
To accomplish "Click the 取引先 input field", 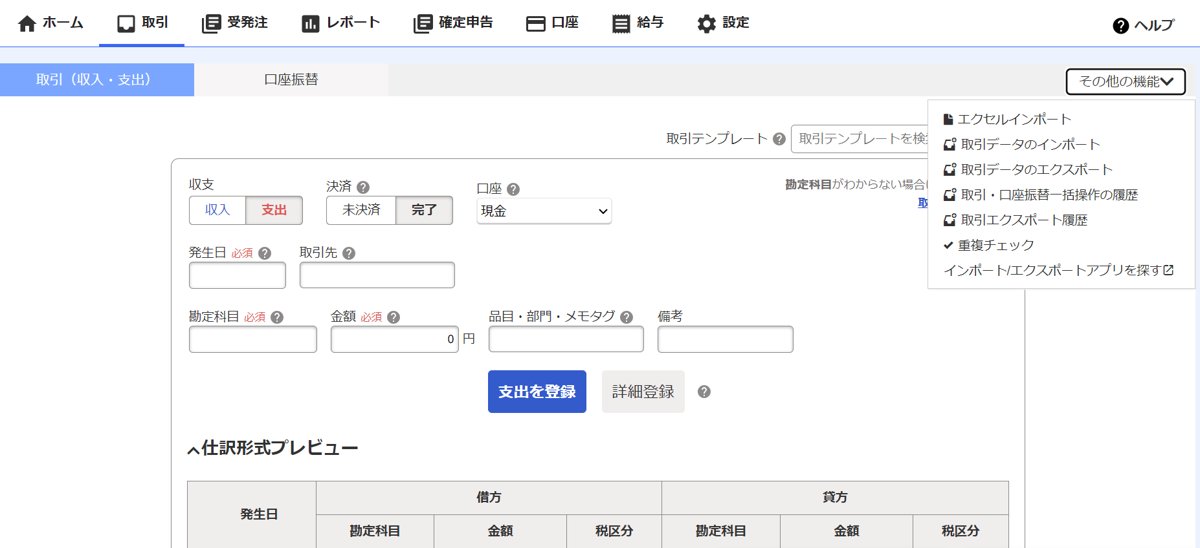I will 377,275.
